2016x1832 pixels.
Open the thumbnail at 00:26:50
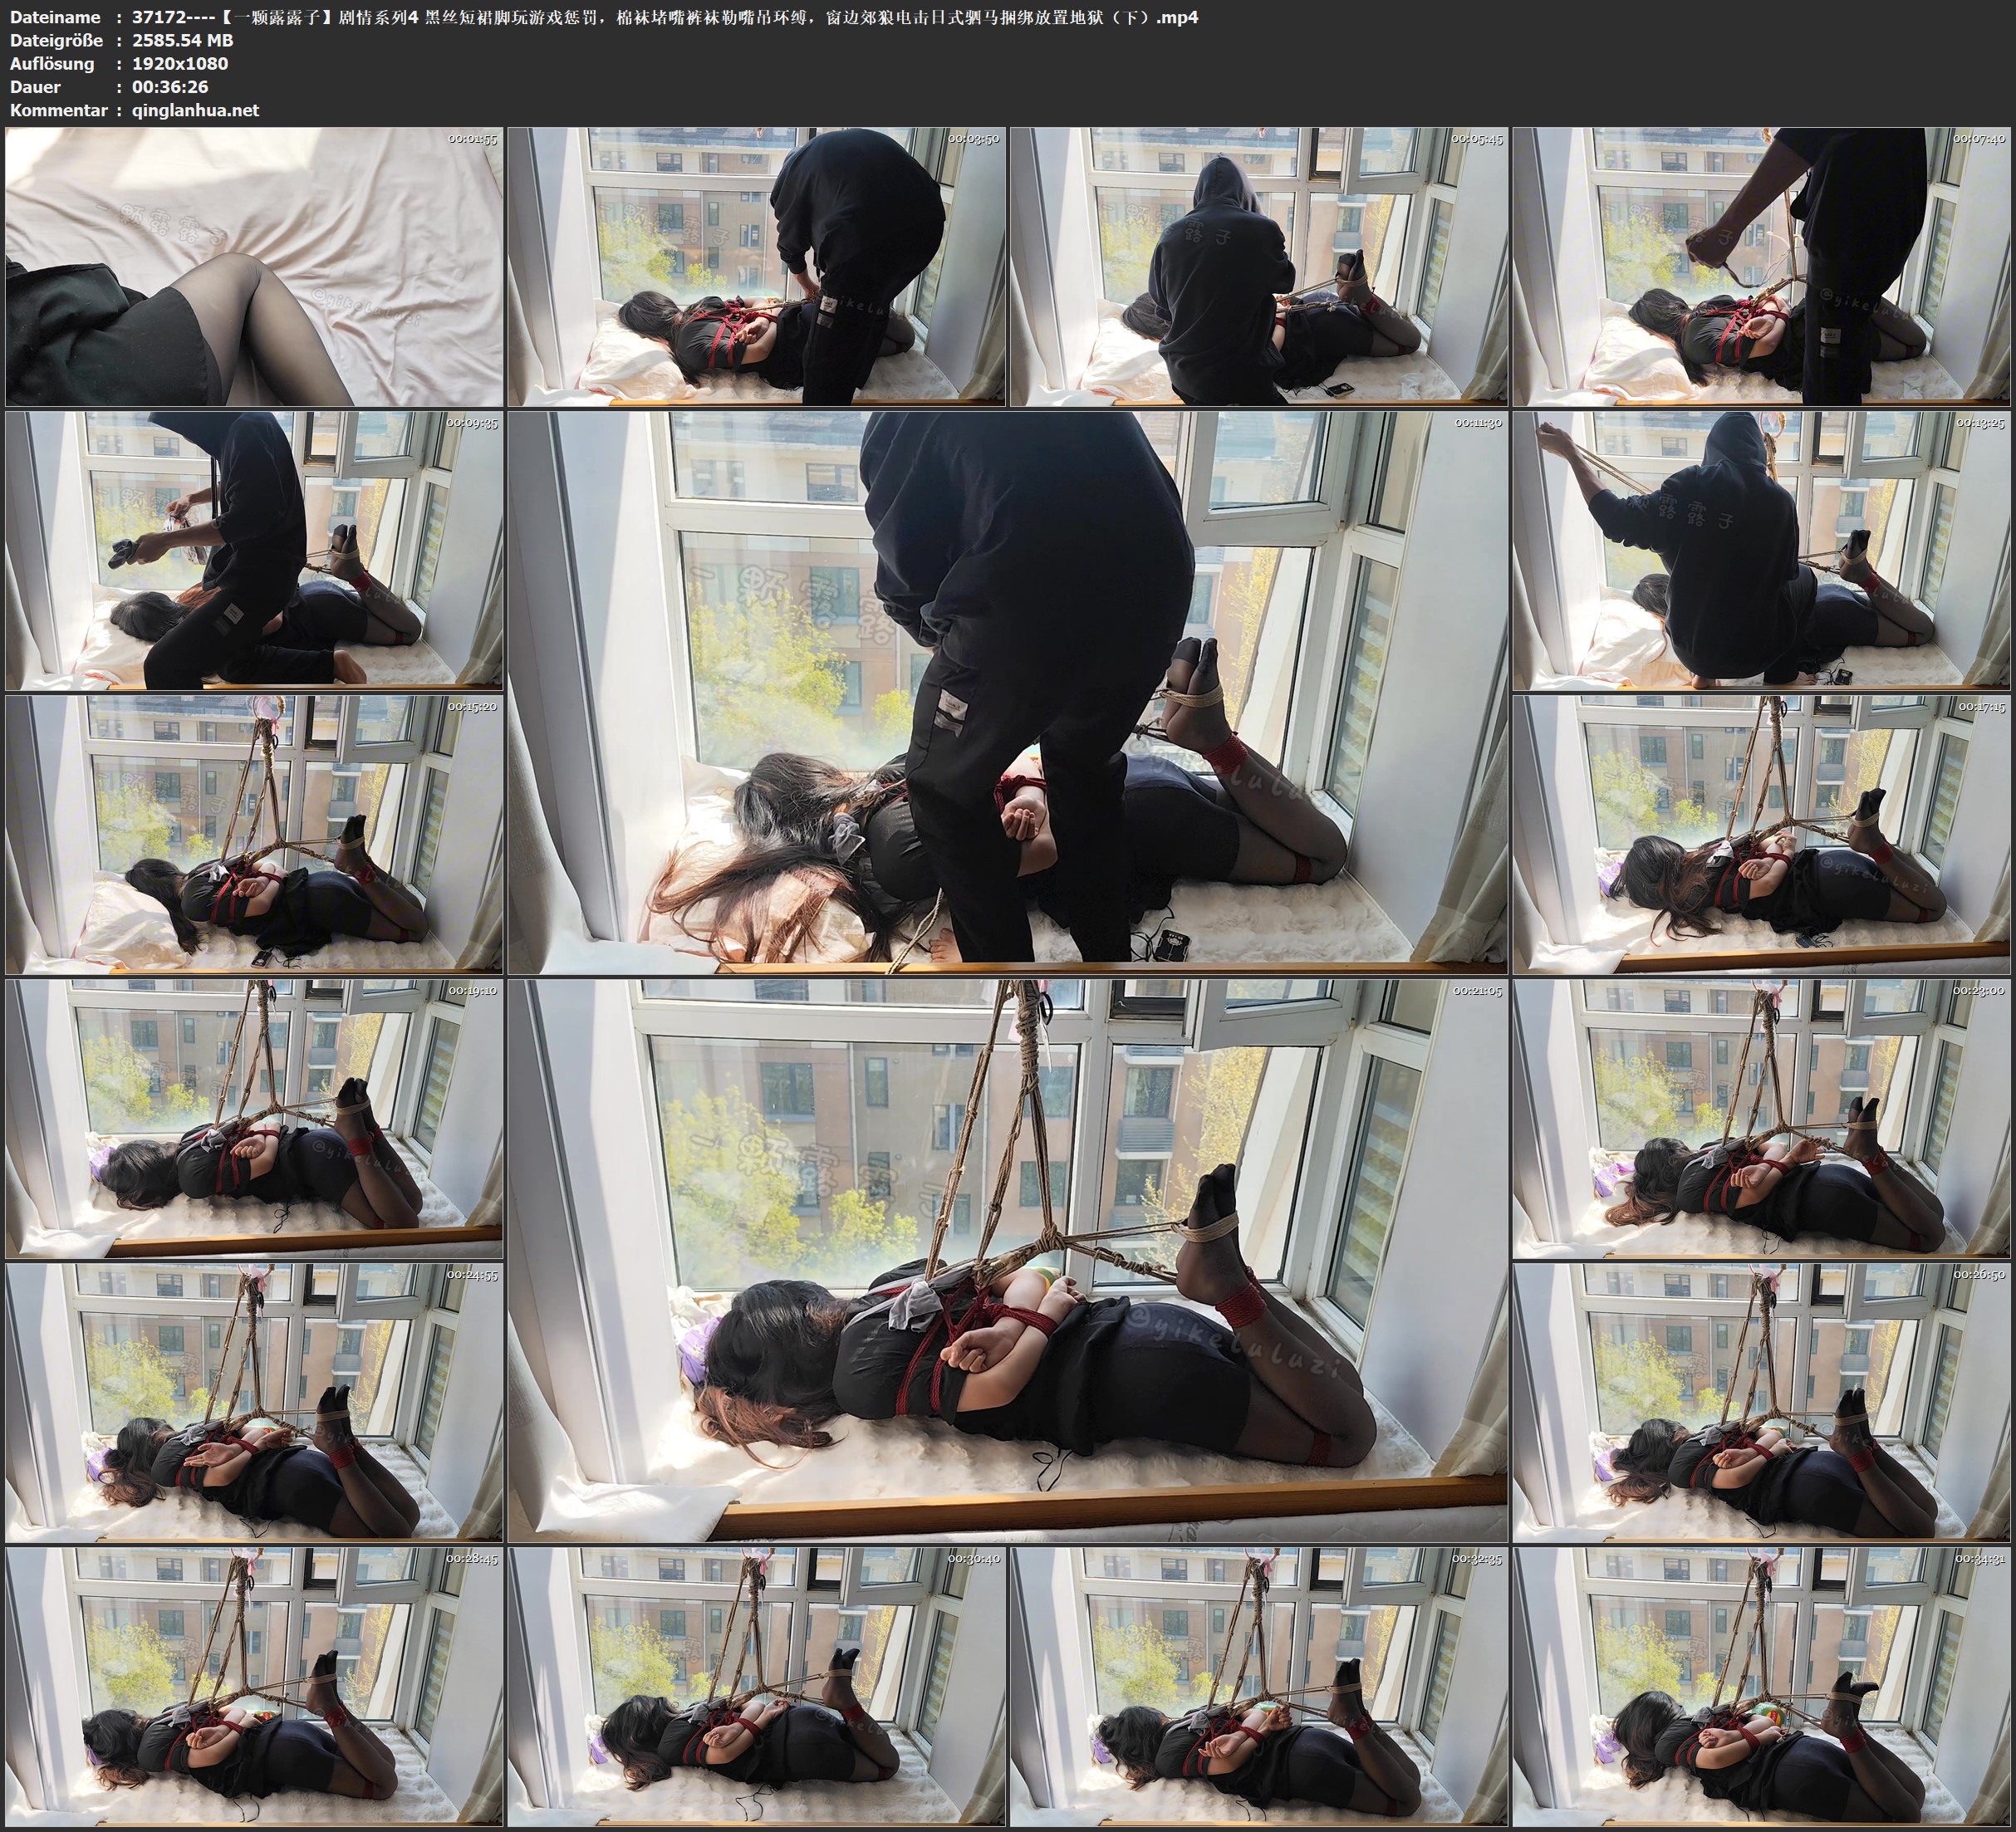pos(1762,1403)
